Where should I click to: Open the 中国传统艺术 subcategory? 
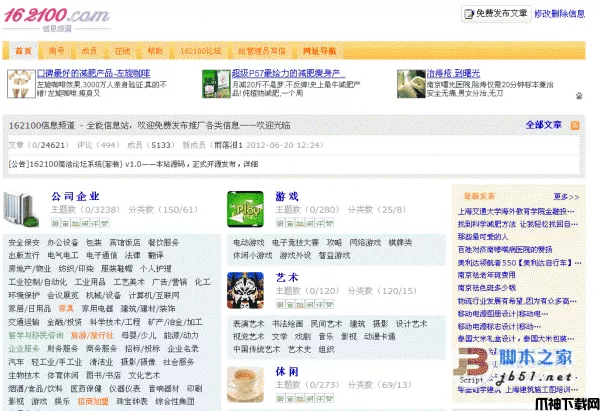click(x=256, y=349)
